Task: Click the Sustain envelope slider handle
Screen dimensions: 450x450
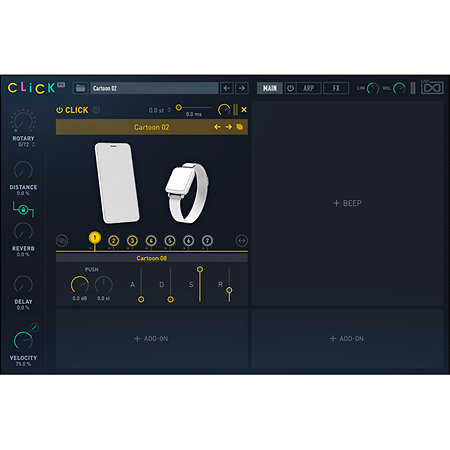Action: click(x=200, y=269)
